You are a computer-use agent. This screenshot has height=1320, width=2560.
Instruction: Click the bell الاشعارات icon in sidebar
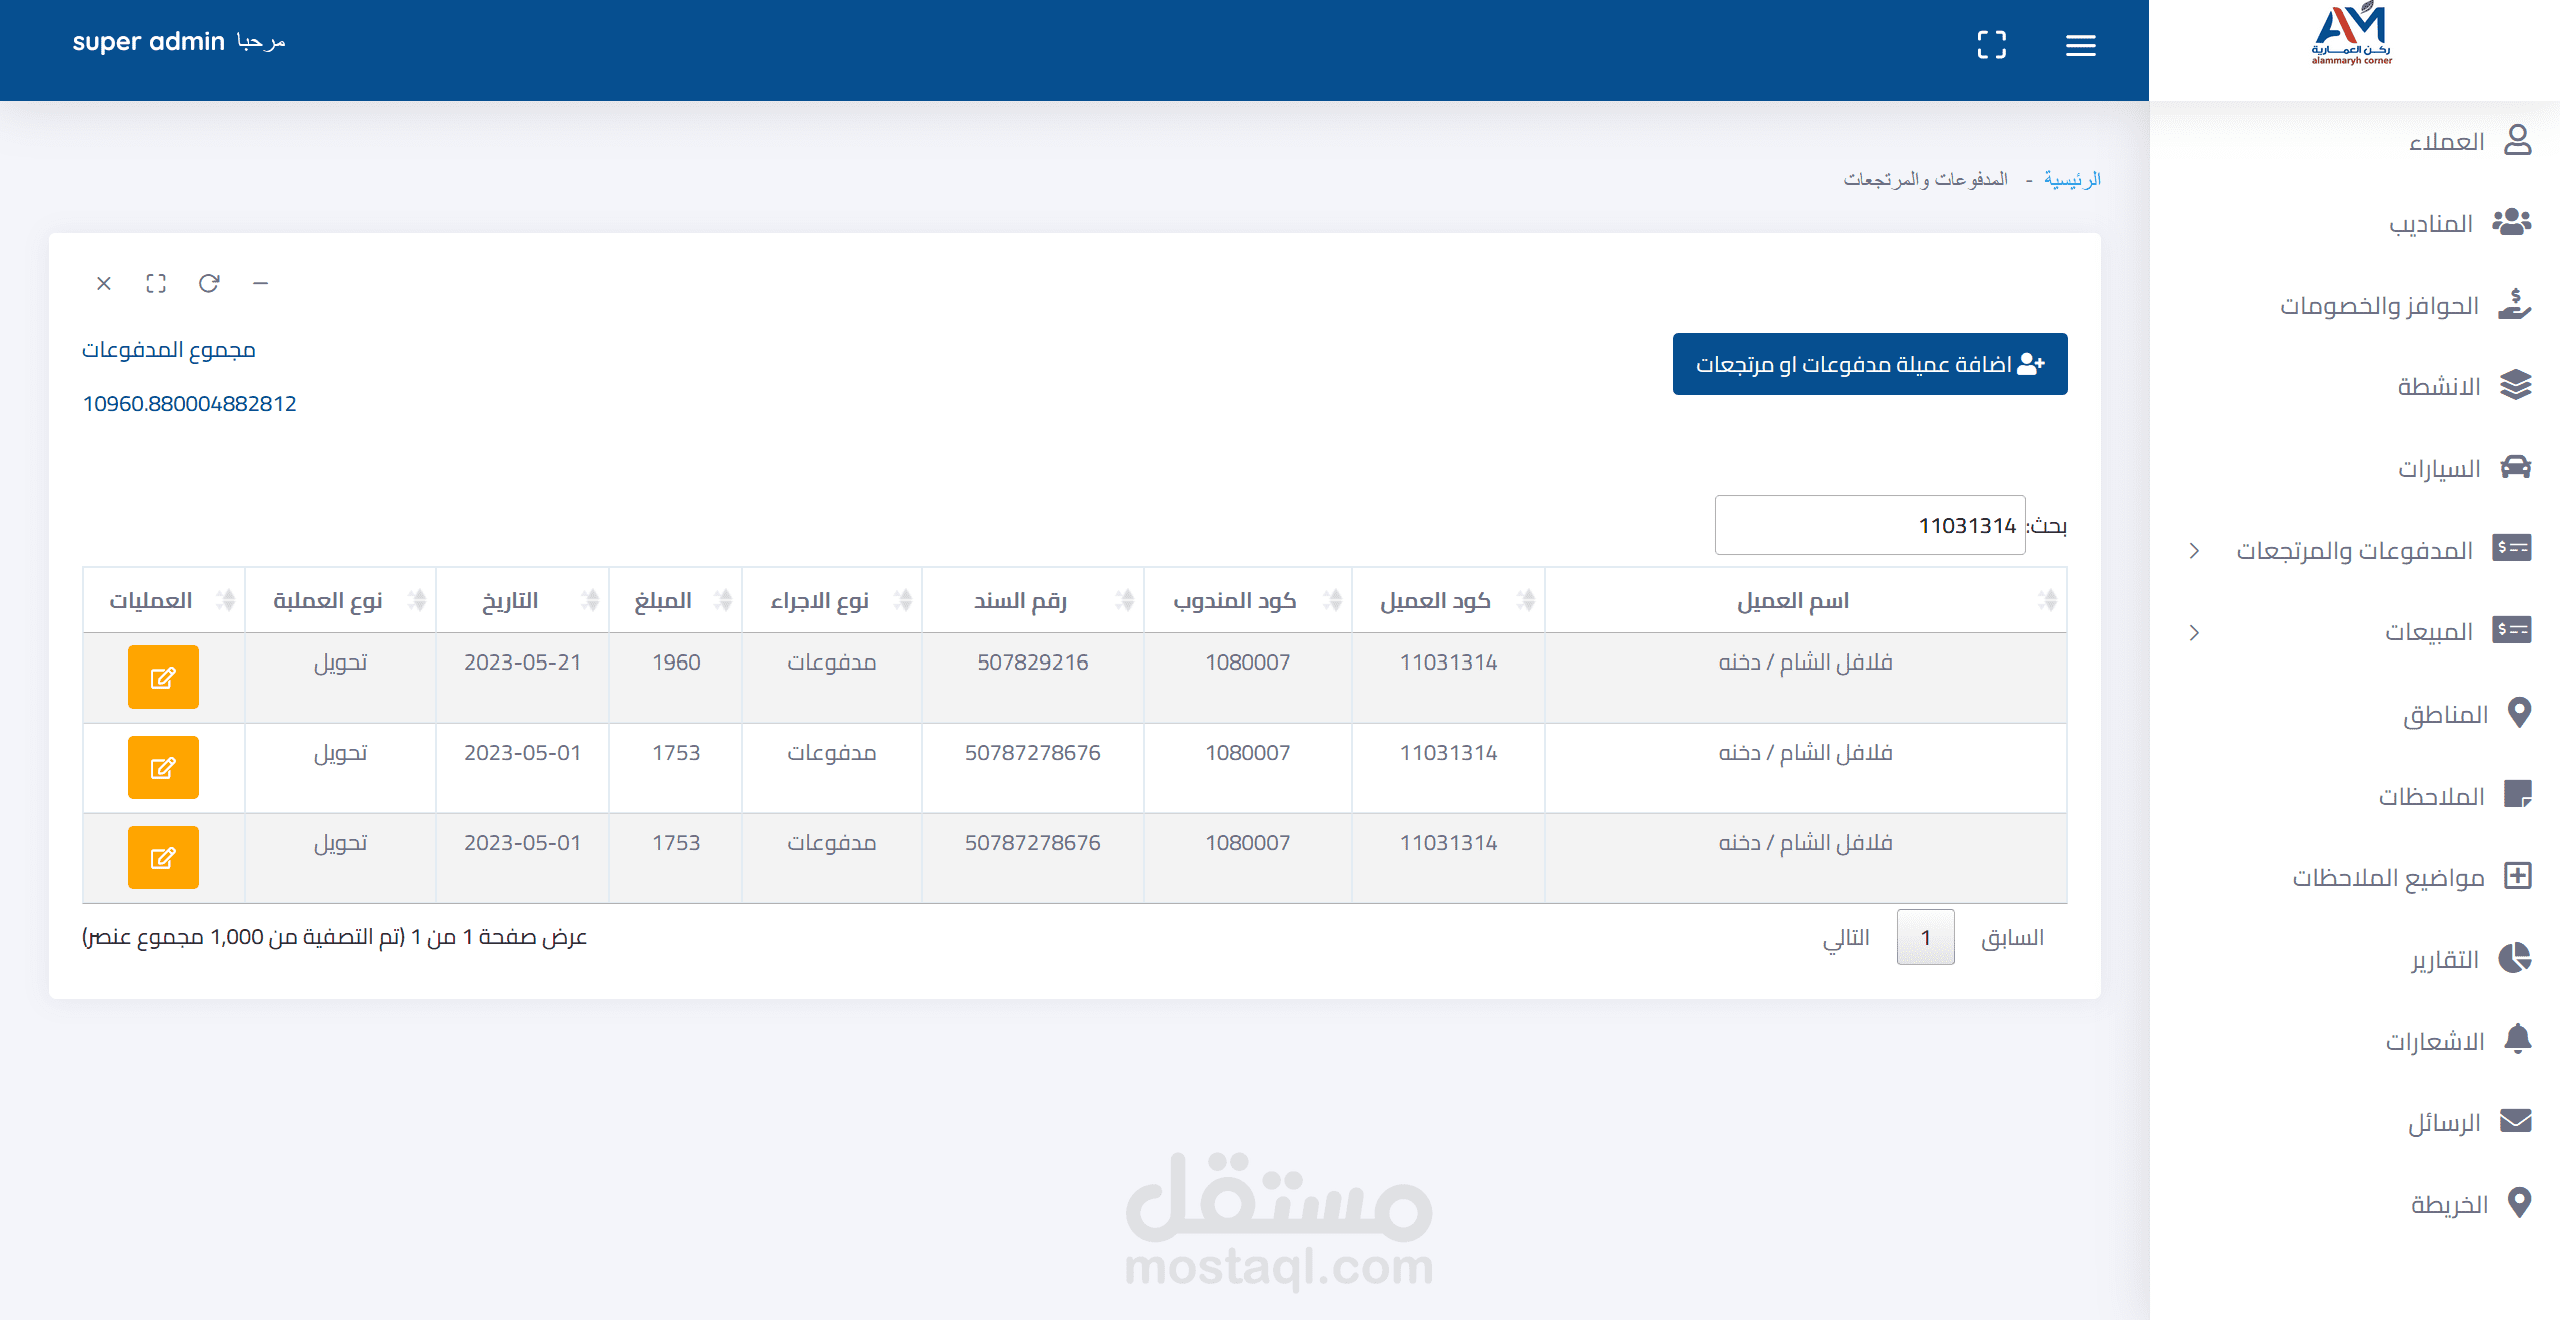click(2517, 1040)
